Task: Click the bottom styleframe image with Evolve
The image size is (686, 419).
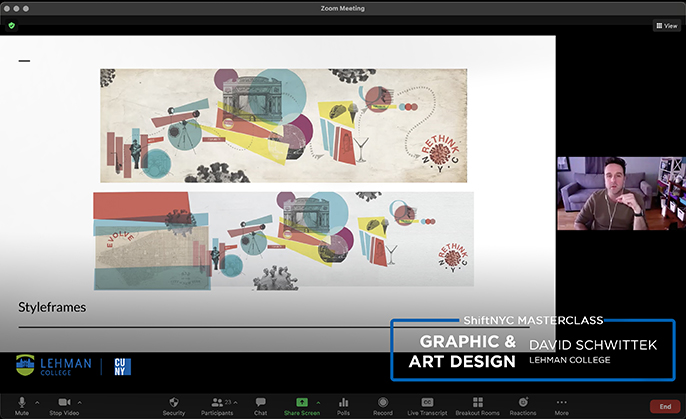Action: (284, 241)
